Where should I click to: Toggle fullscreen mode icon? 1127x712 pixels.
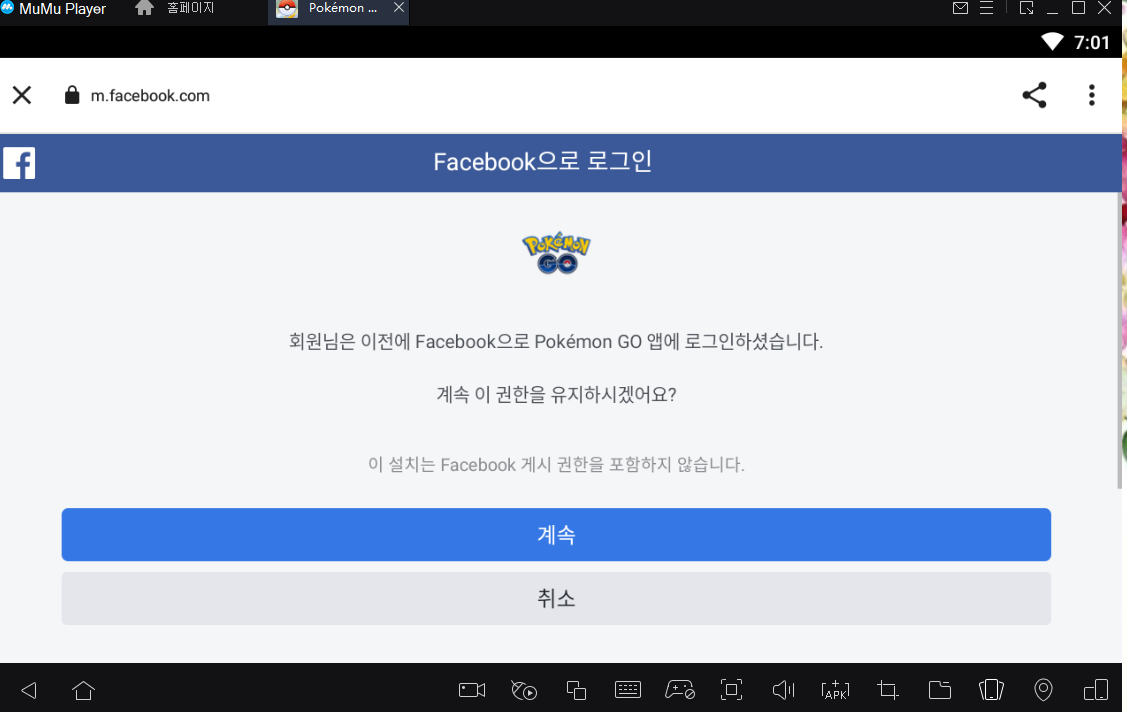(x=732, y=690)
